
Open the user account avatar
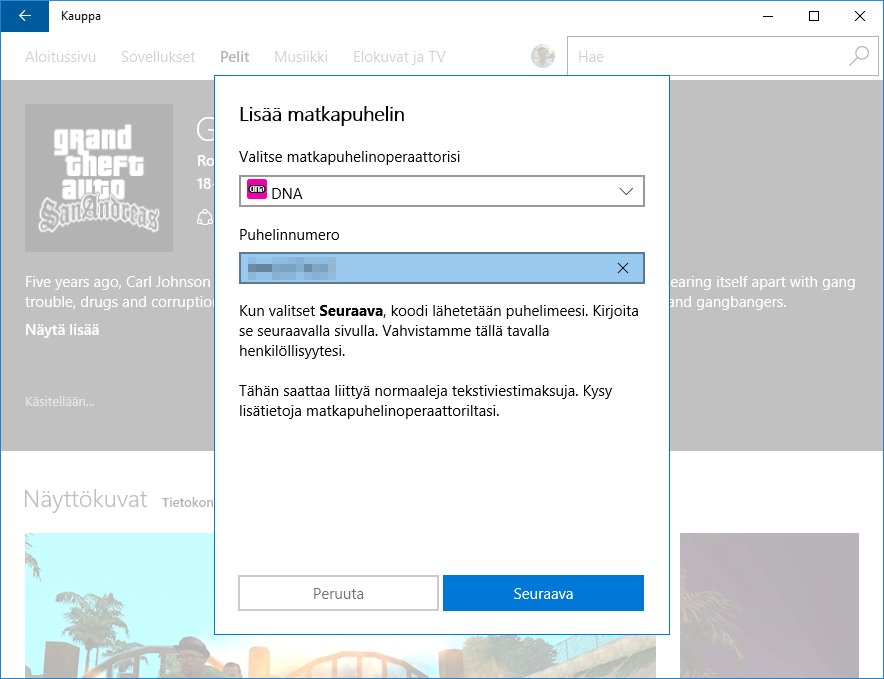pos(543,57)
